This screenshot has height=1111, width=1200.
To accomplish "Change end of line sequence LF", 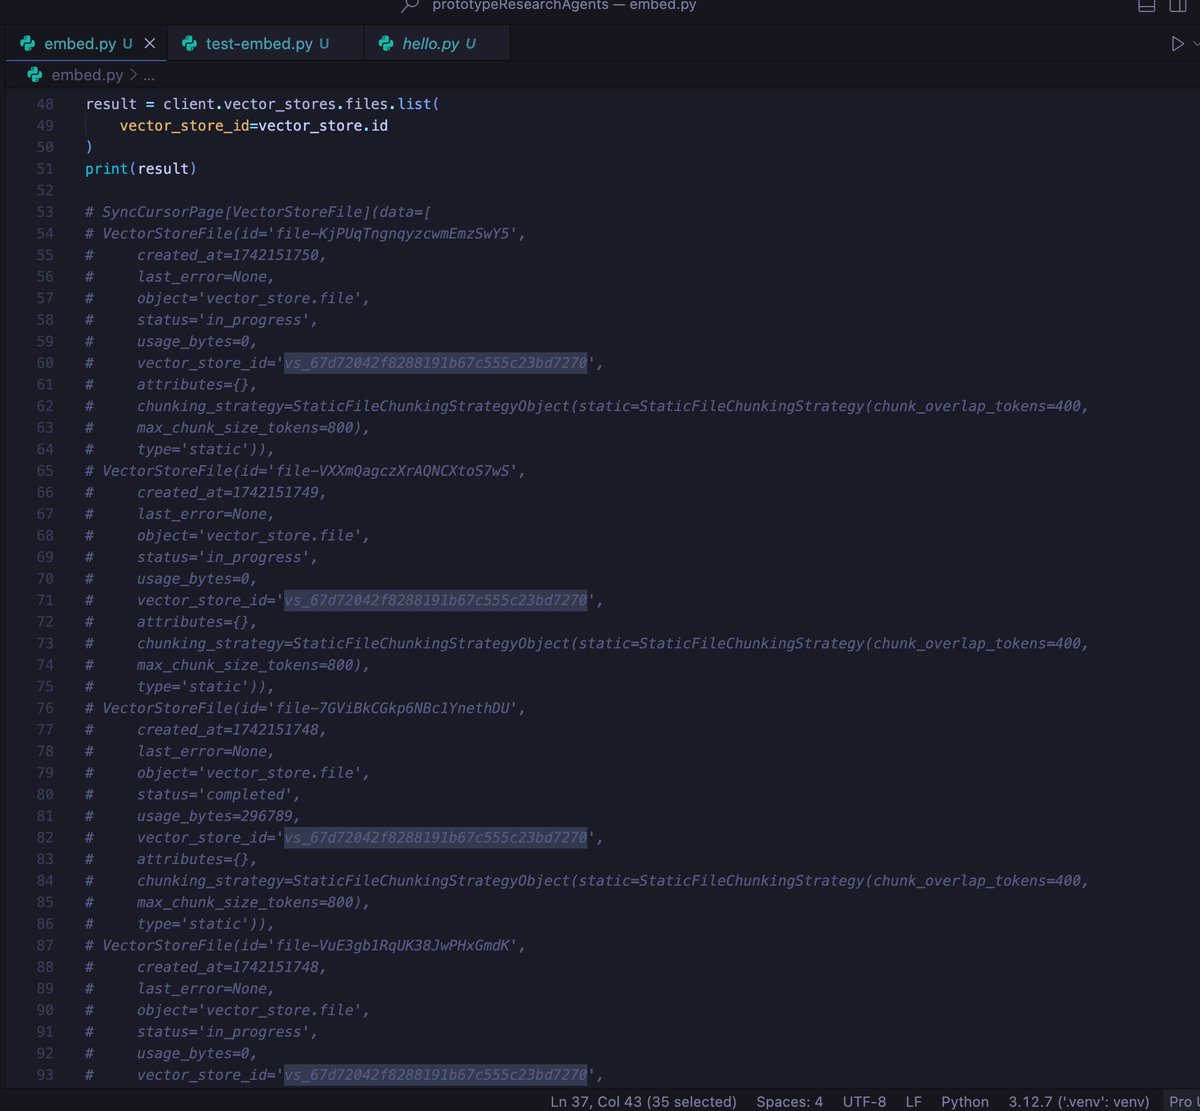I will pyautogui.click(x=913, y=1101).
